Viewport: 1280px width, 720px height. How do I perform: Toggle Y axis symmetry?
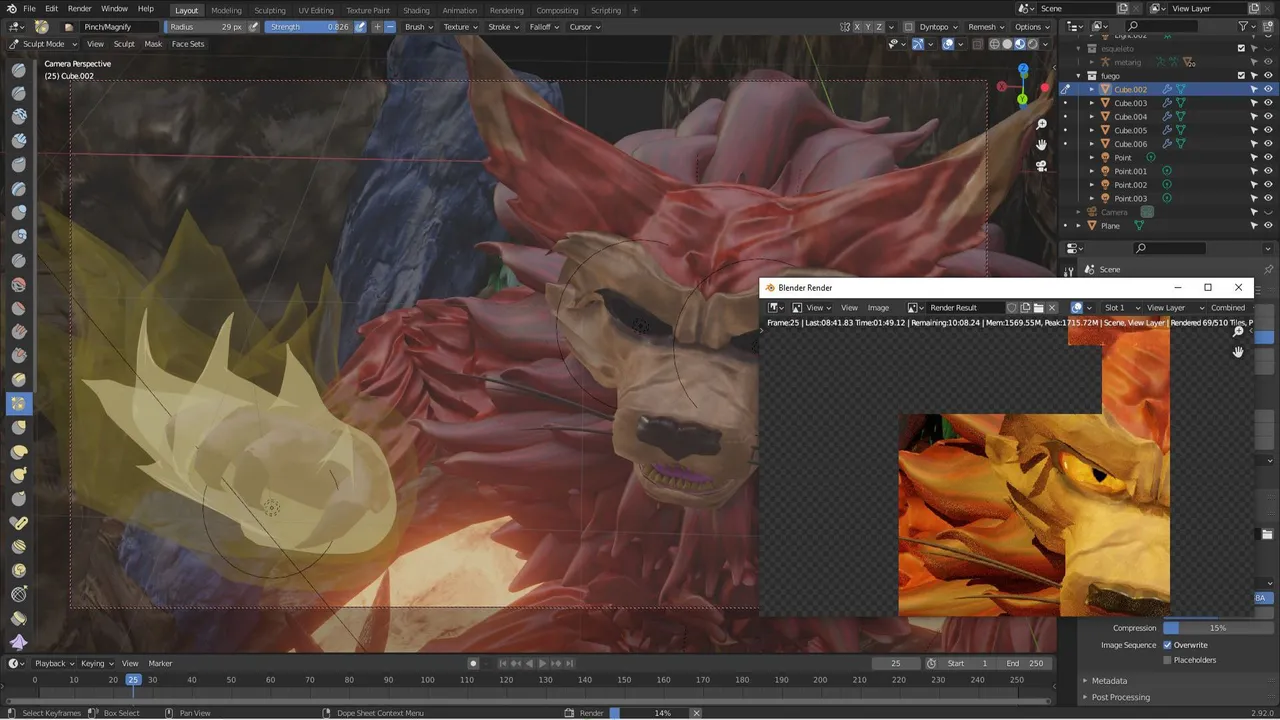point(867,27)
